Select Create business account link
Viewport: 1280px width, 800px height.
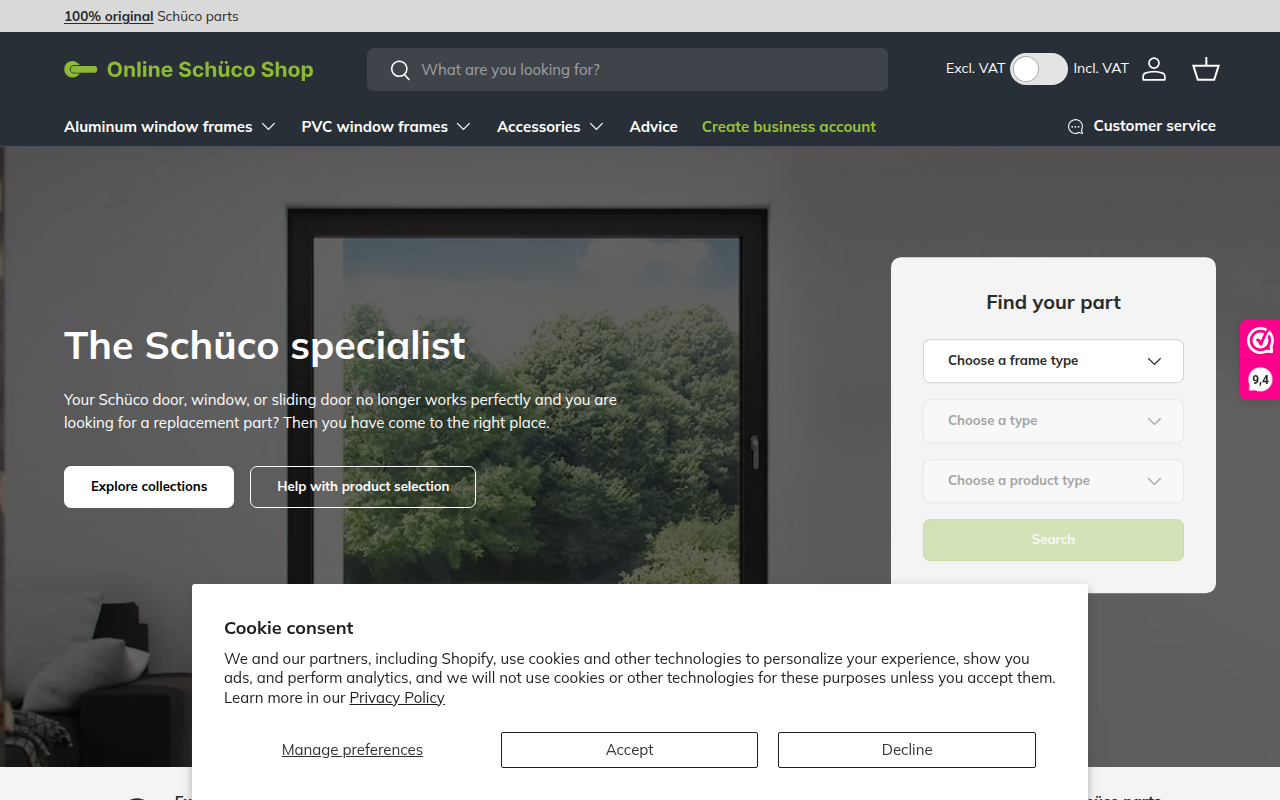coord(789,127)
